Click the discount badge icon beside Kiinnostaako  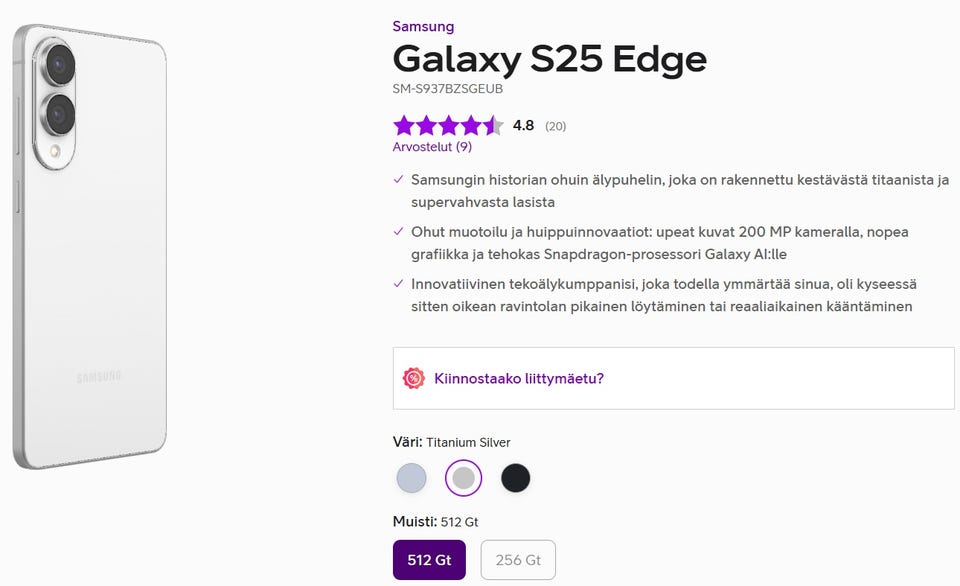413,378
